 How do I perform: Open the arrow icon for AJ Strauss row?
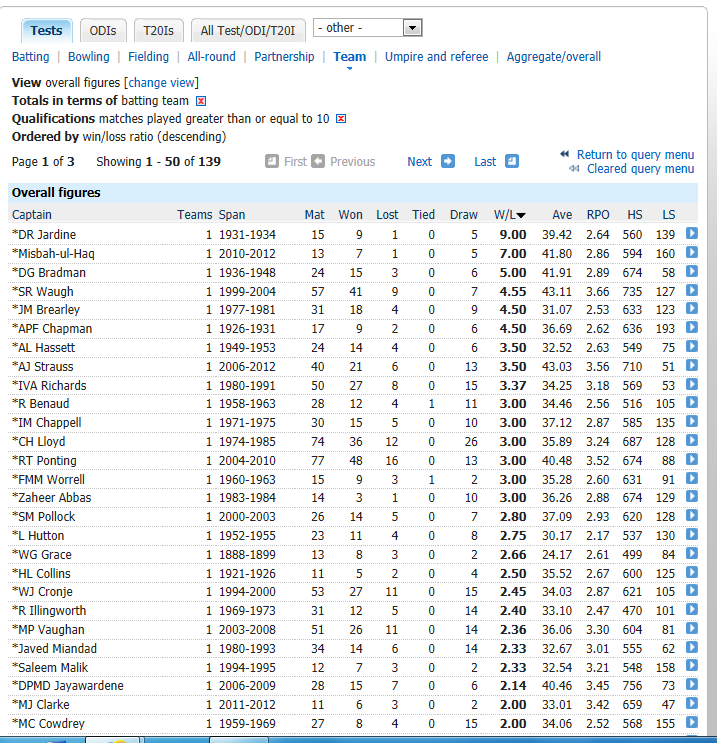coord(692,365)
